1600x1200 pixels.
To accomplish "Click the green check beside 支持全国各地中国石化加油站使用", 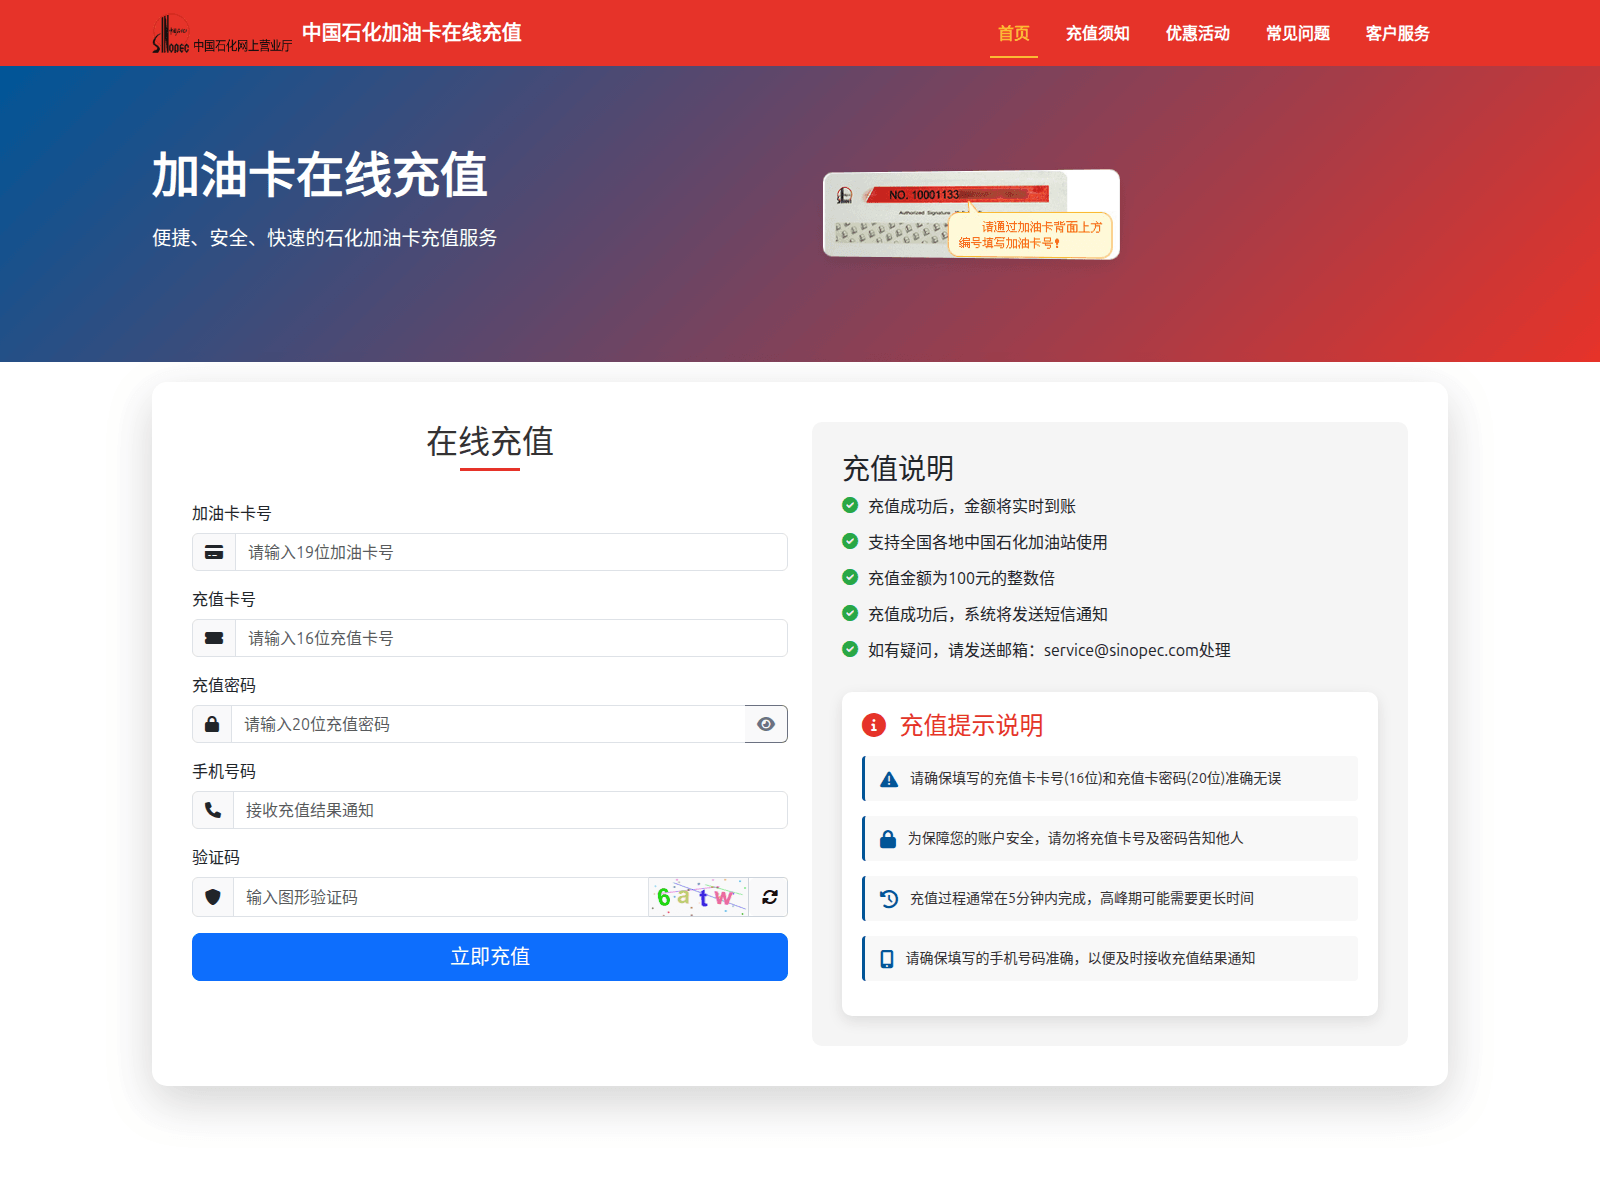I will 850,541.
